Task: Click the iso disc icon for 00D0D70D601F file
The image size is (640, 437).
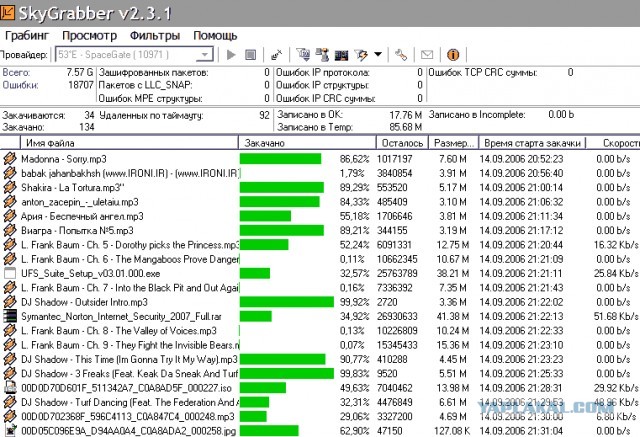Action: [x=10, y=388]
